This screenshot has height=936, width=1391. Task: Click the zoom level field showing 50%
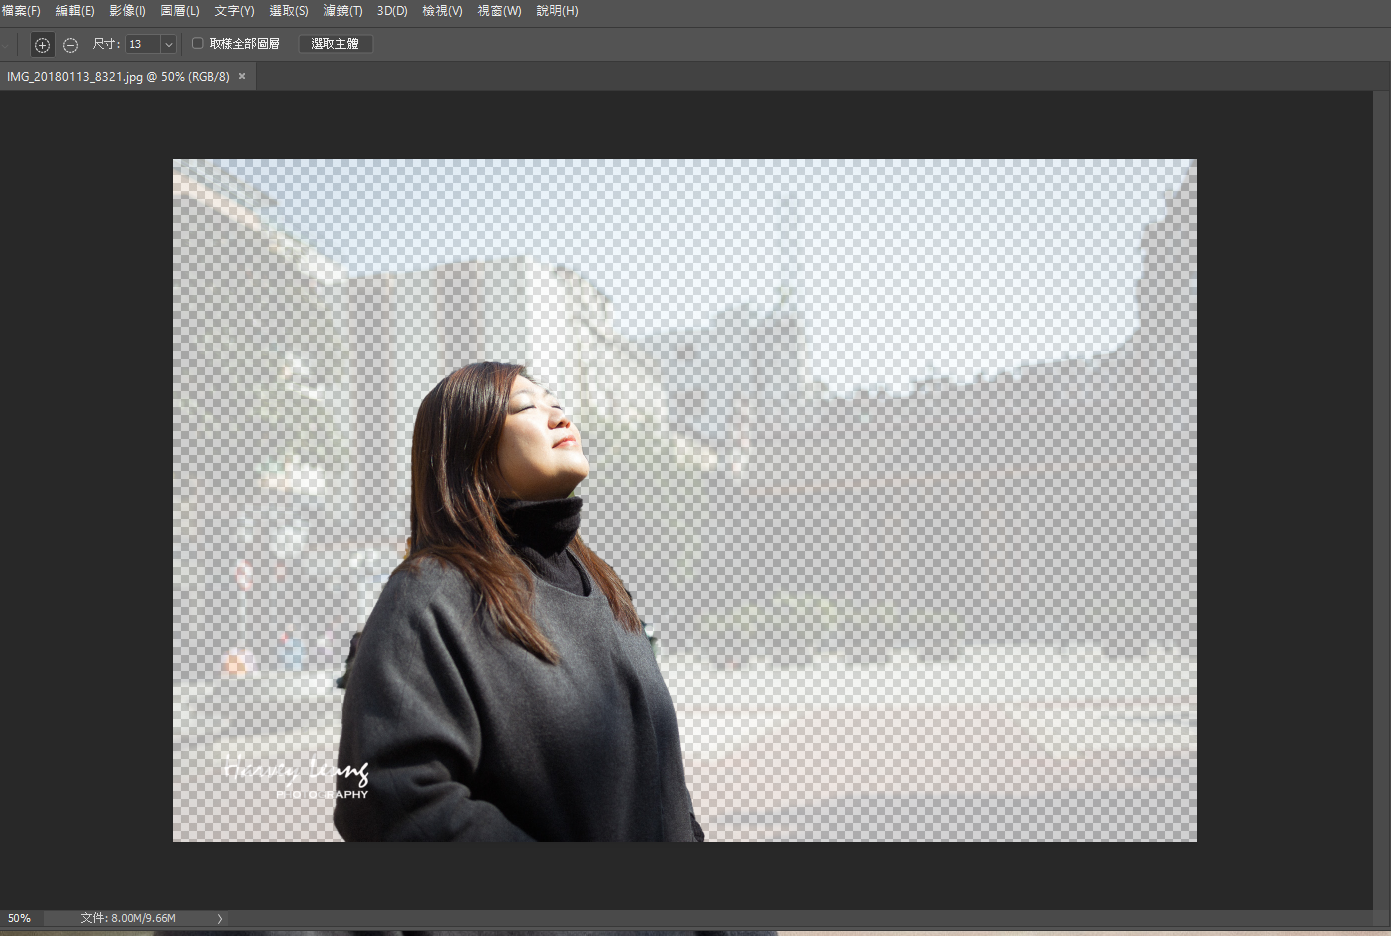19,917
